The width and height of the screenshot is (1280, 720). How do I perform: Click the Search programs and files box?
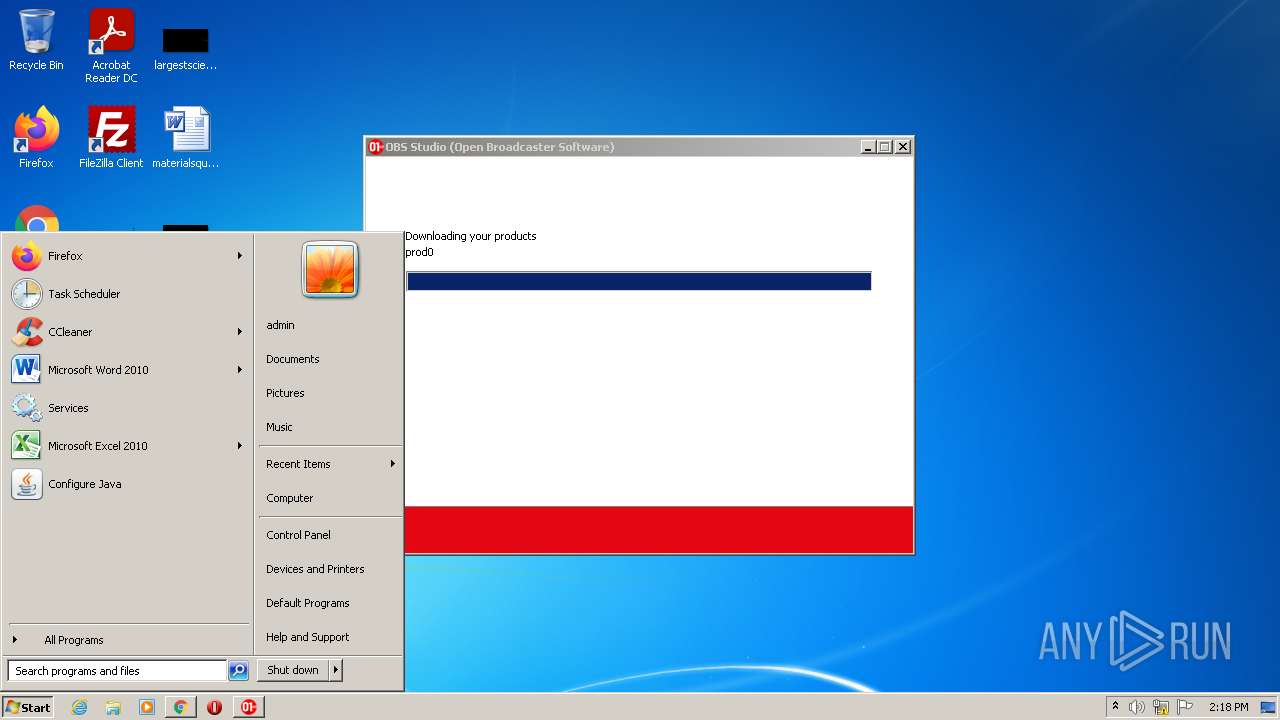click(x=117, y=671)
